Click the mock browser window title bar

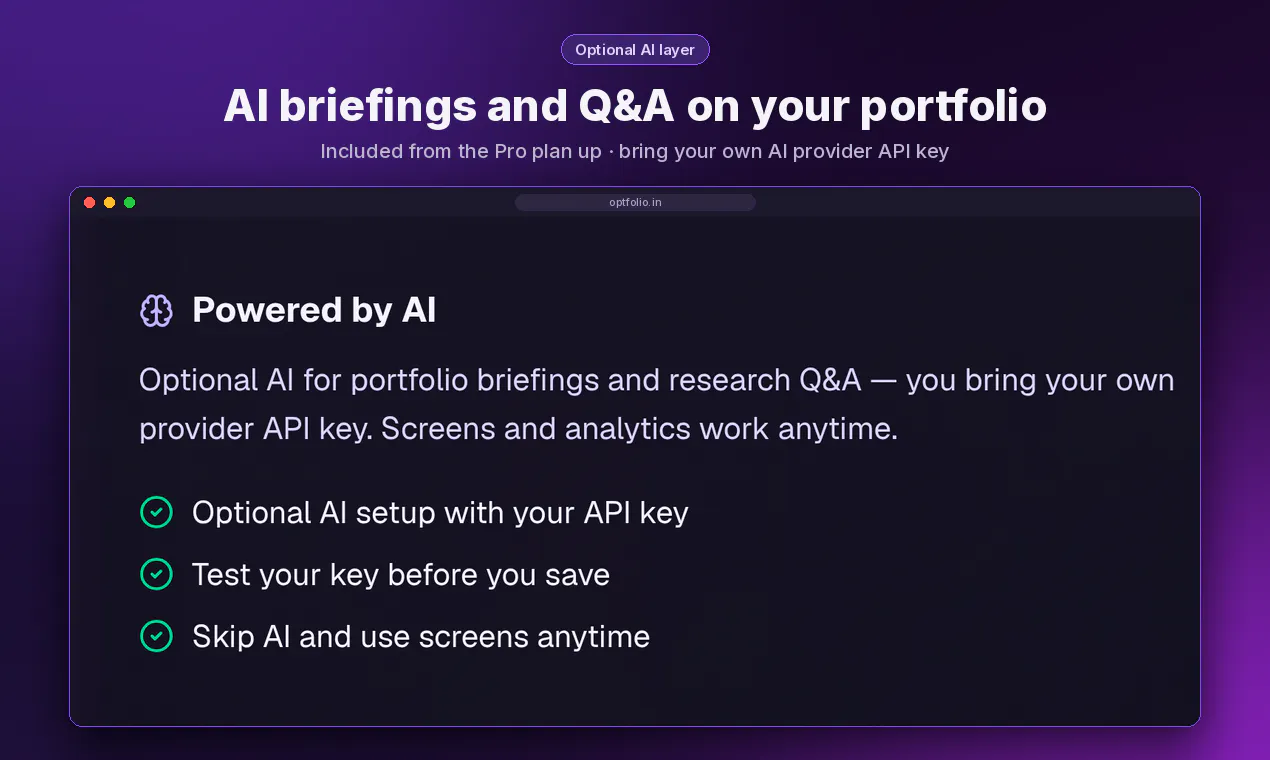click(x=635, y=202)
